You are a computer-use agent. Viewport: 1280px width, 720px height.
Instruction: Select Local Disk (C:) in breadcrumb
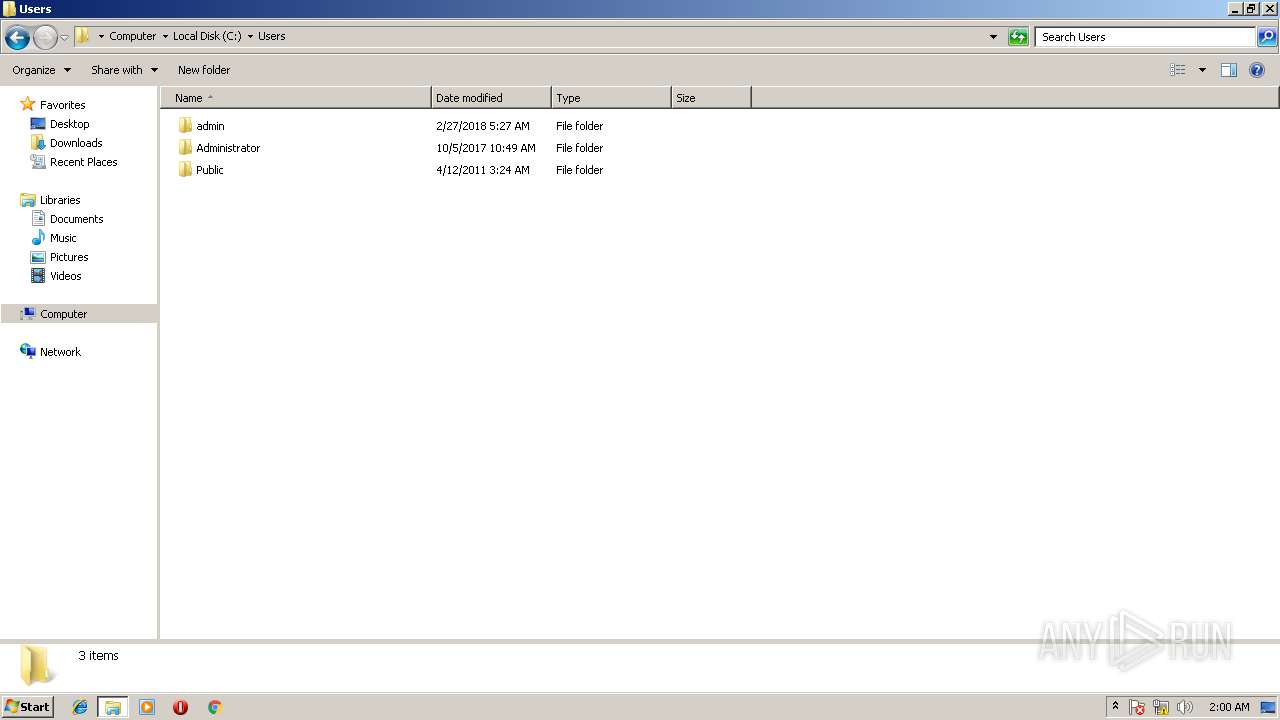[207, 36]
